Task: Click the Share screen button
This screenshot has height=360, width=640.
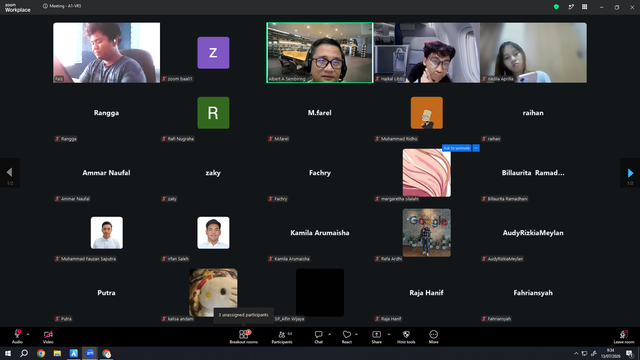Action: click(376, 337)
